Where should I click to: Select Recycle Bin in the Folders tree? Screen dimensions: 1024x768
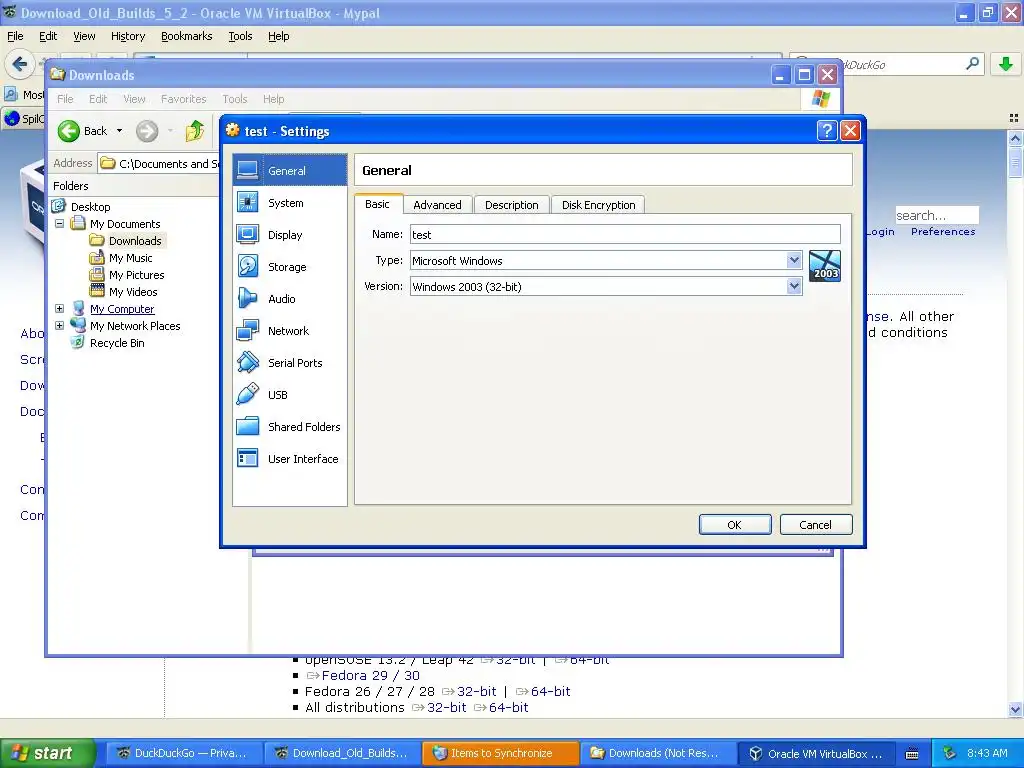point(117,343)
